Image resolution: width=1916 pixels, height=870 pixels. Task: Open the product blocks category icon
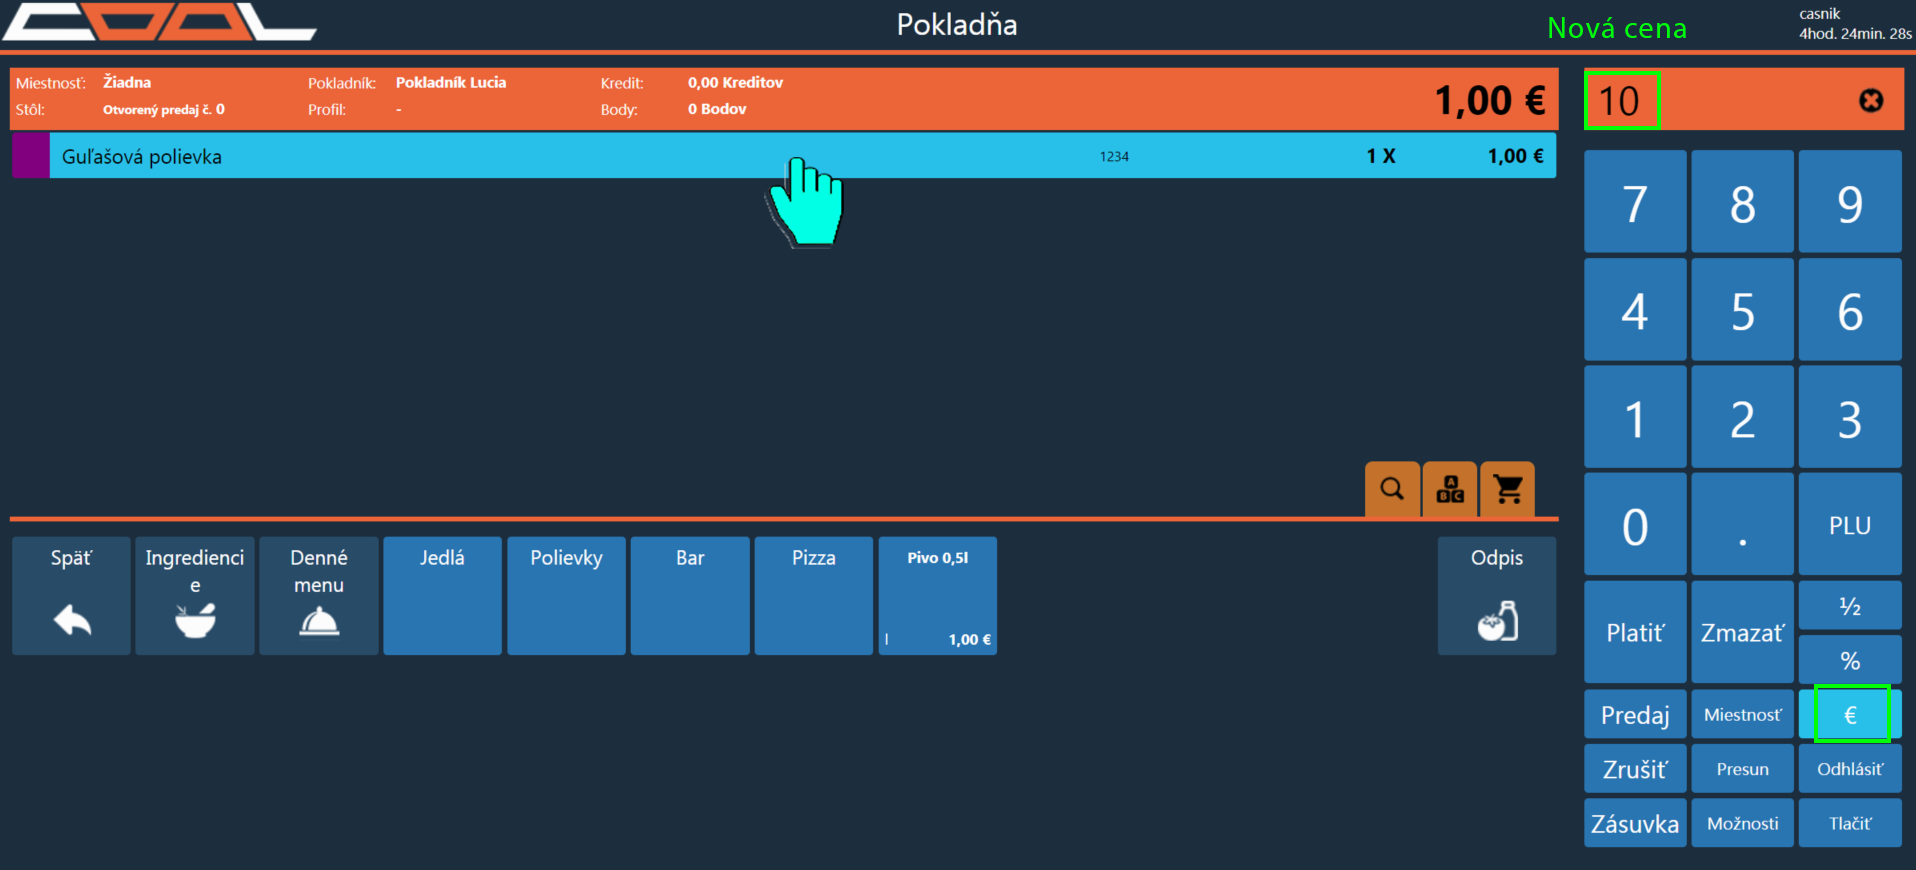[1449, 489]
